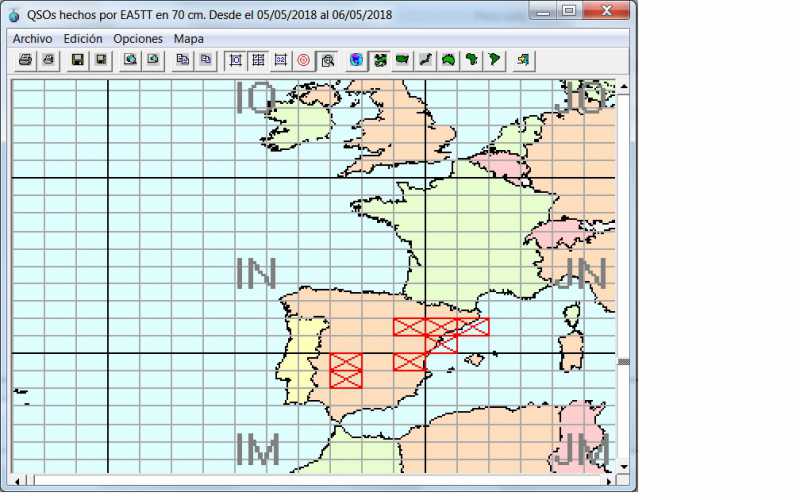Image resolution: width=800 pixels, height=500 pixels.
Task: Click the vertical scrollbar down arrow
Action: 623,466
